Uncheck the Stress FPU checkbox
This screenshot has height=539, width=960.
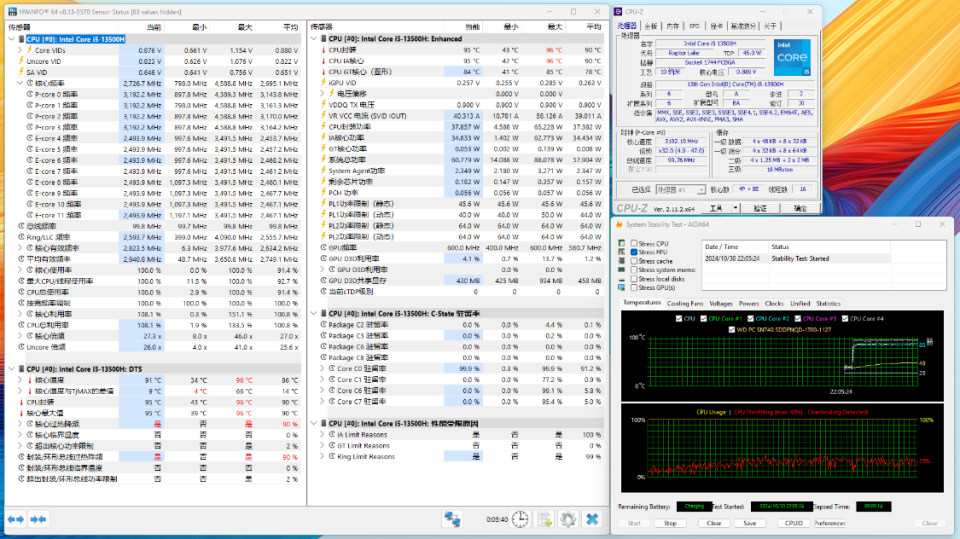(634, 252)
